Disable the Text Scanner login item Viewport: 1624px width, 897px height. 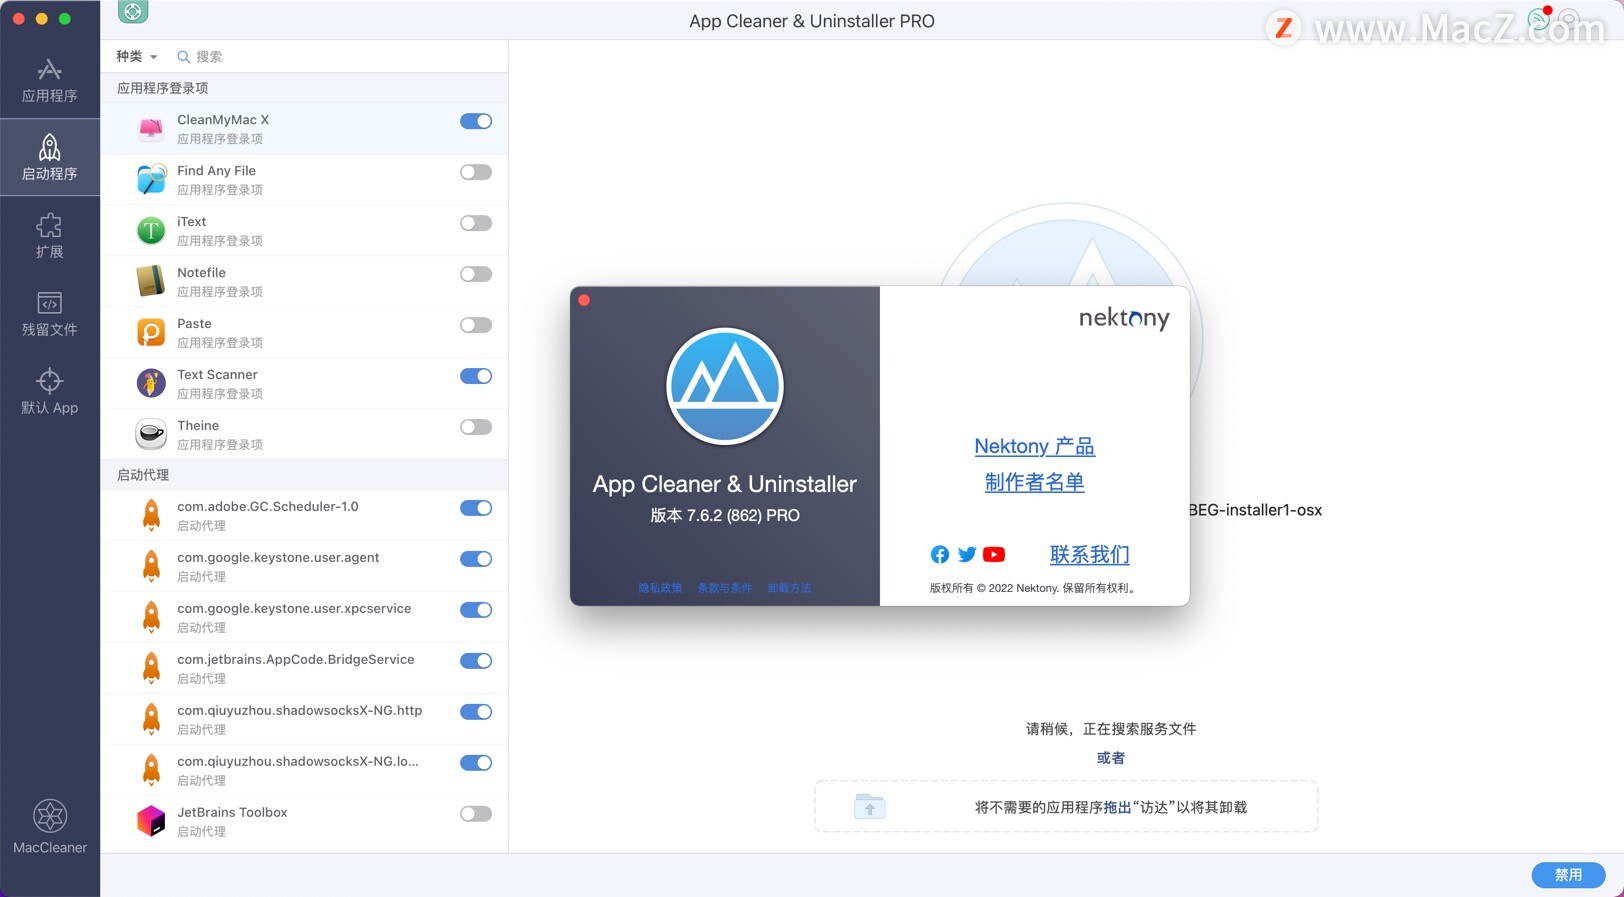tap(476, 376)
